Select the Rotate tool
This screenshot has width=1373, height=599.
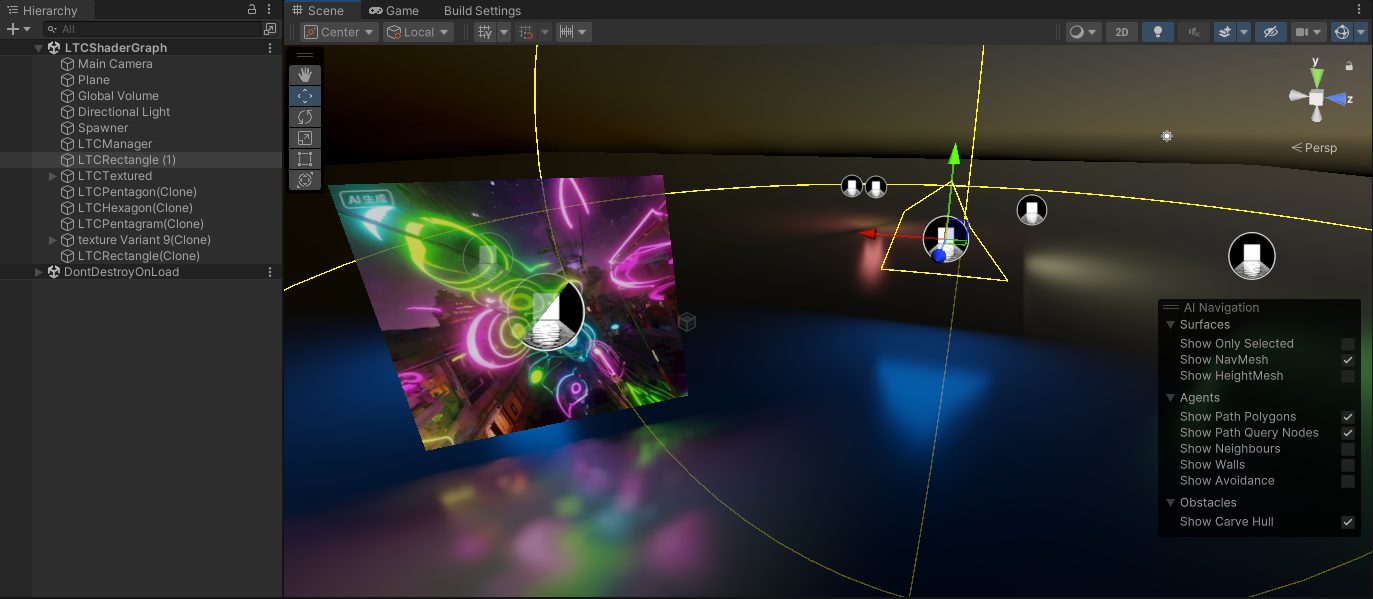coord(306,117)
